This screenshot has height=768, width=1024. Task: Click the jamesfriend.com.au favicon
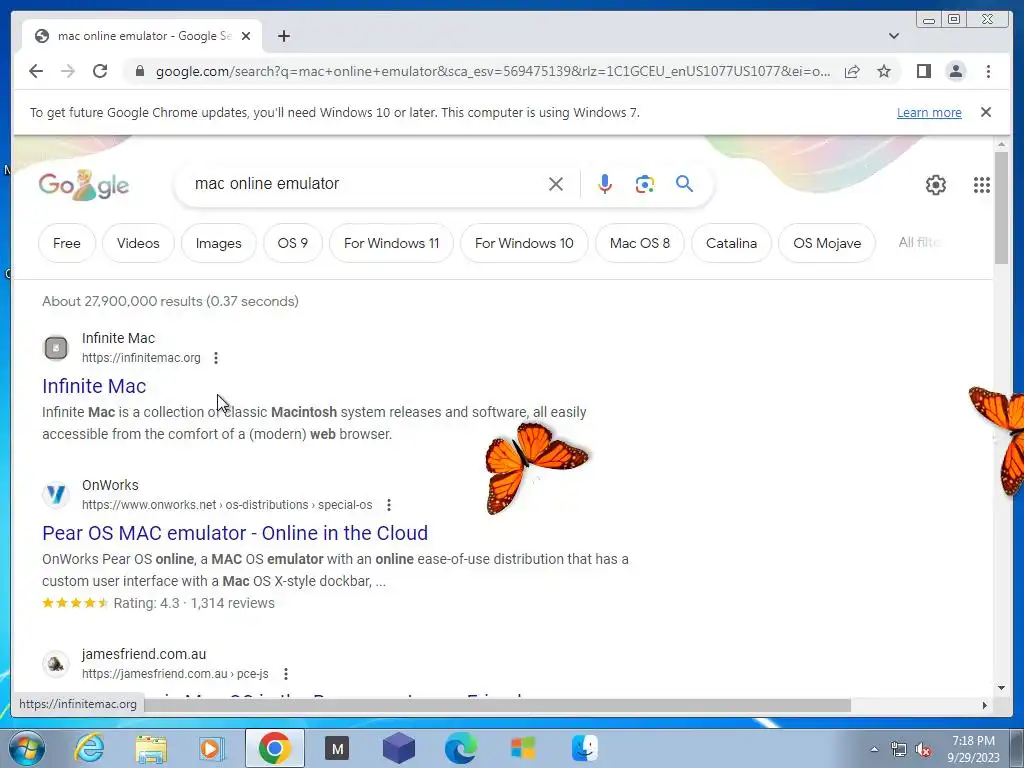tap(56, 664)
